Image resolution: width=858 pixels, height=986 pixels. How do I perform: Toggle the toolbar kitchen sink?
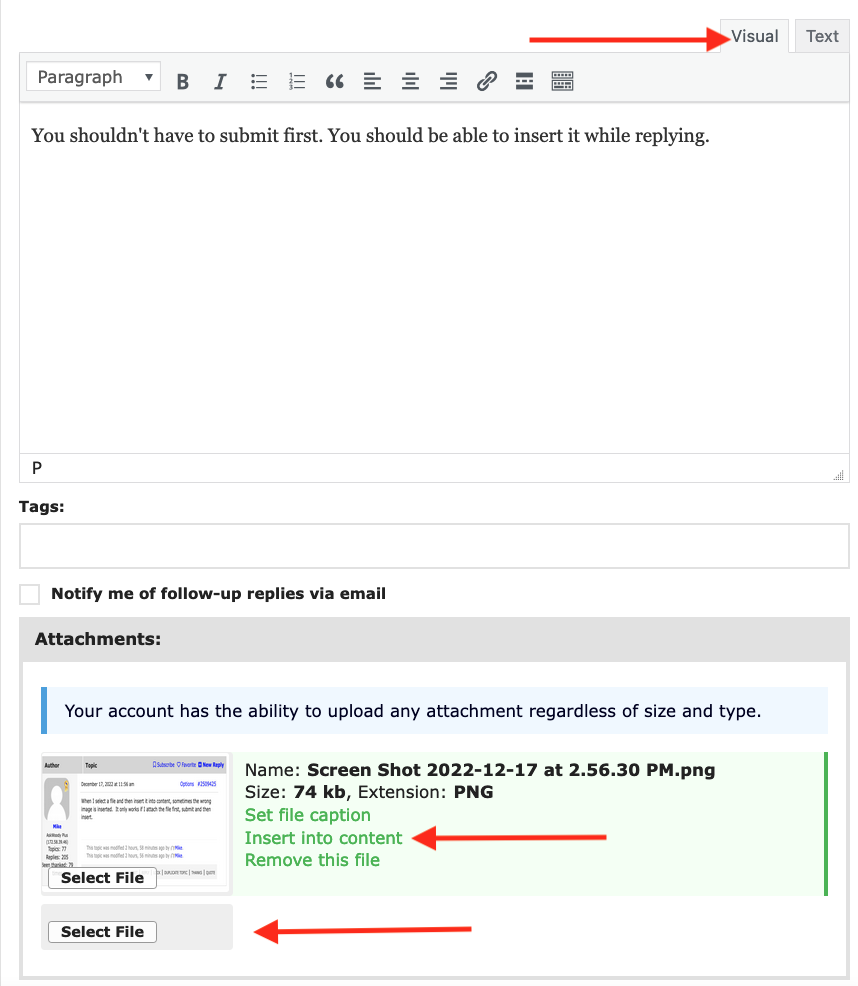(x=563, y=82)
